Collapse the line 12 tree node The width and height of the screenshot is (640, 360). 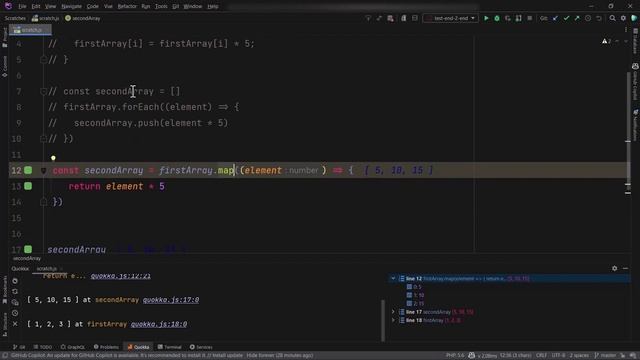coord(393,278)
